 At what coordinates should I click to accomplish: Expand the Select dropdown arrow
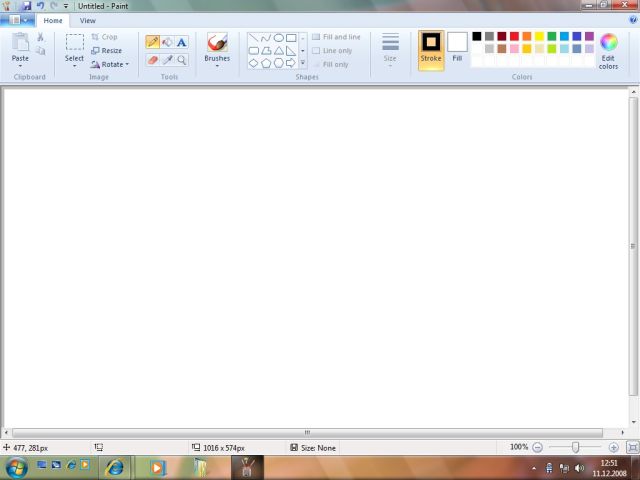tap(75, 66)
